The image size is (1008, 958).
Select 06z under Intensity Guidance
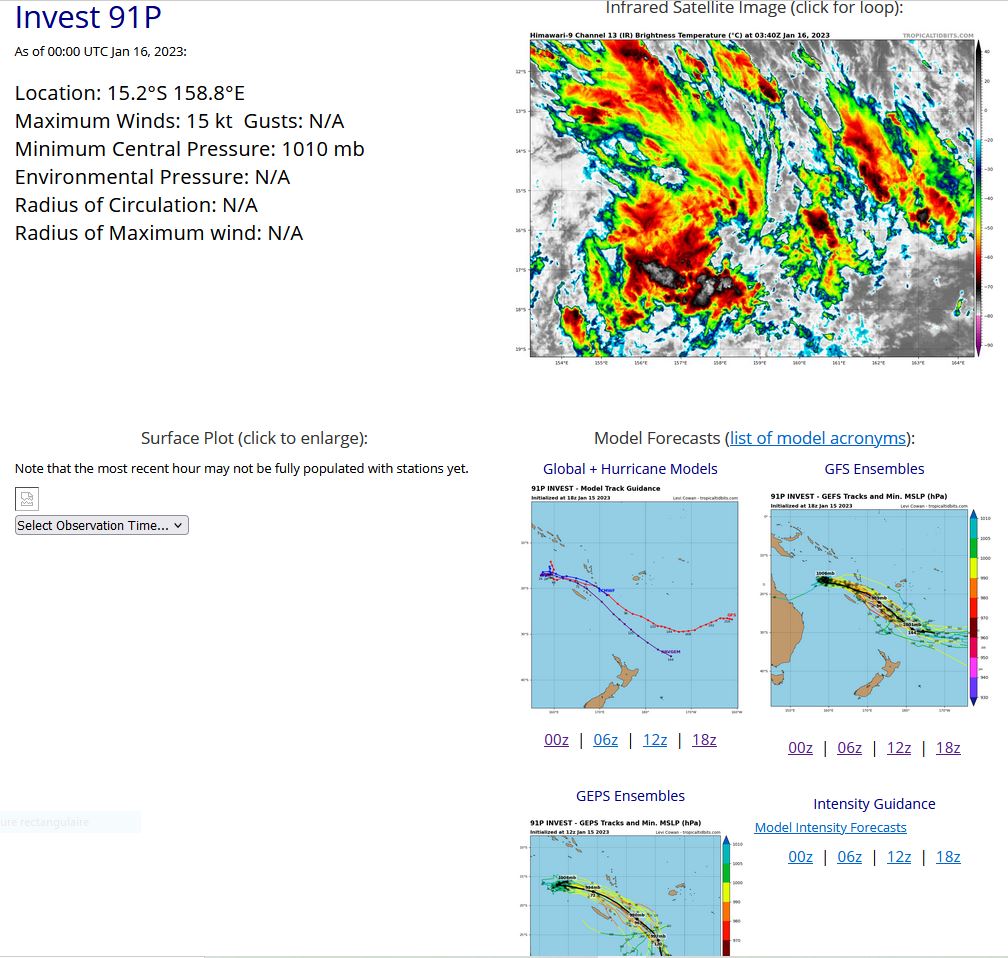click(x=849, y=857)
